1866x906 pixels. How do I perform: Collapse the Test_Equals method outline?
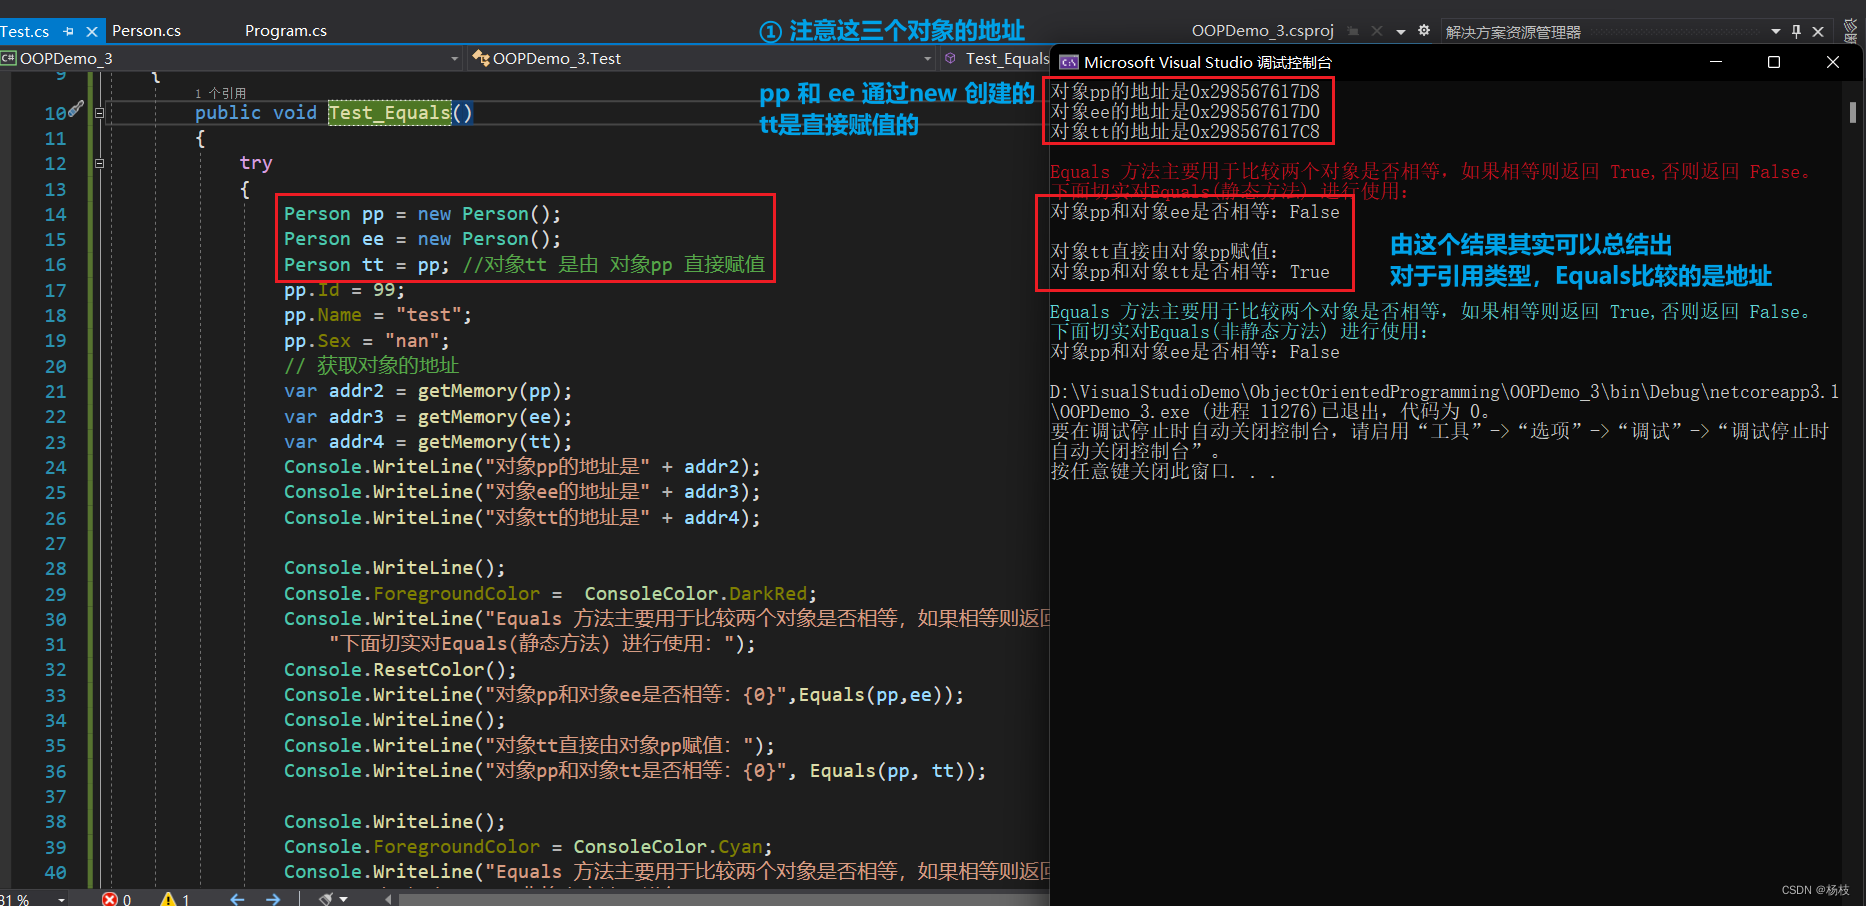[x=99, y=113]
